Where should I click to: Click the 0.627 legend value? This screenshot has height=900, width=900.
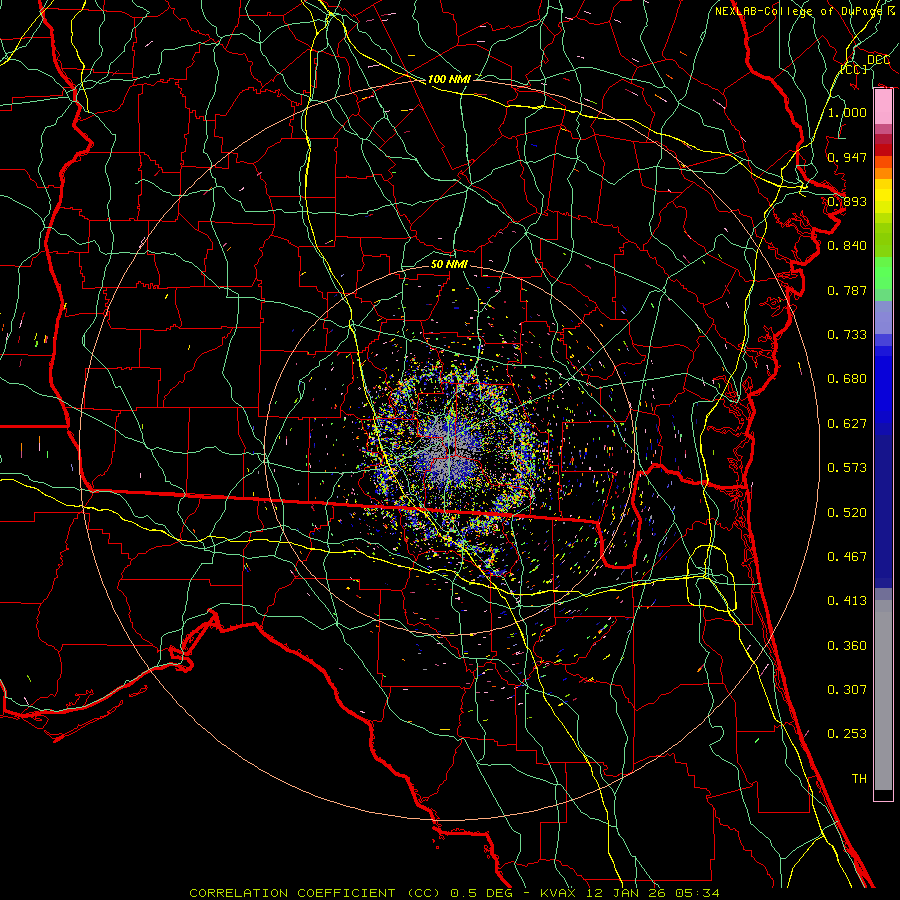[x=847, y=423]
